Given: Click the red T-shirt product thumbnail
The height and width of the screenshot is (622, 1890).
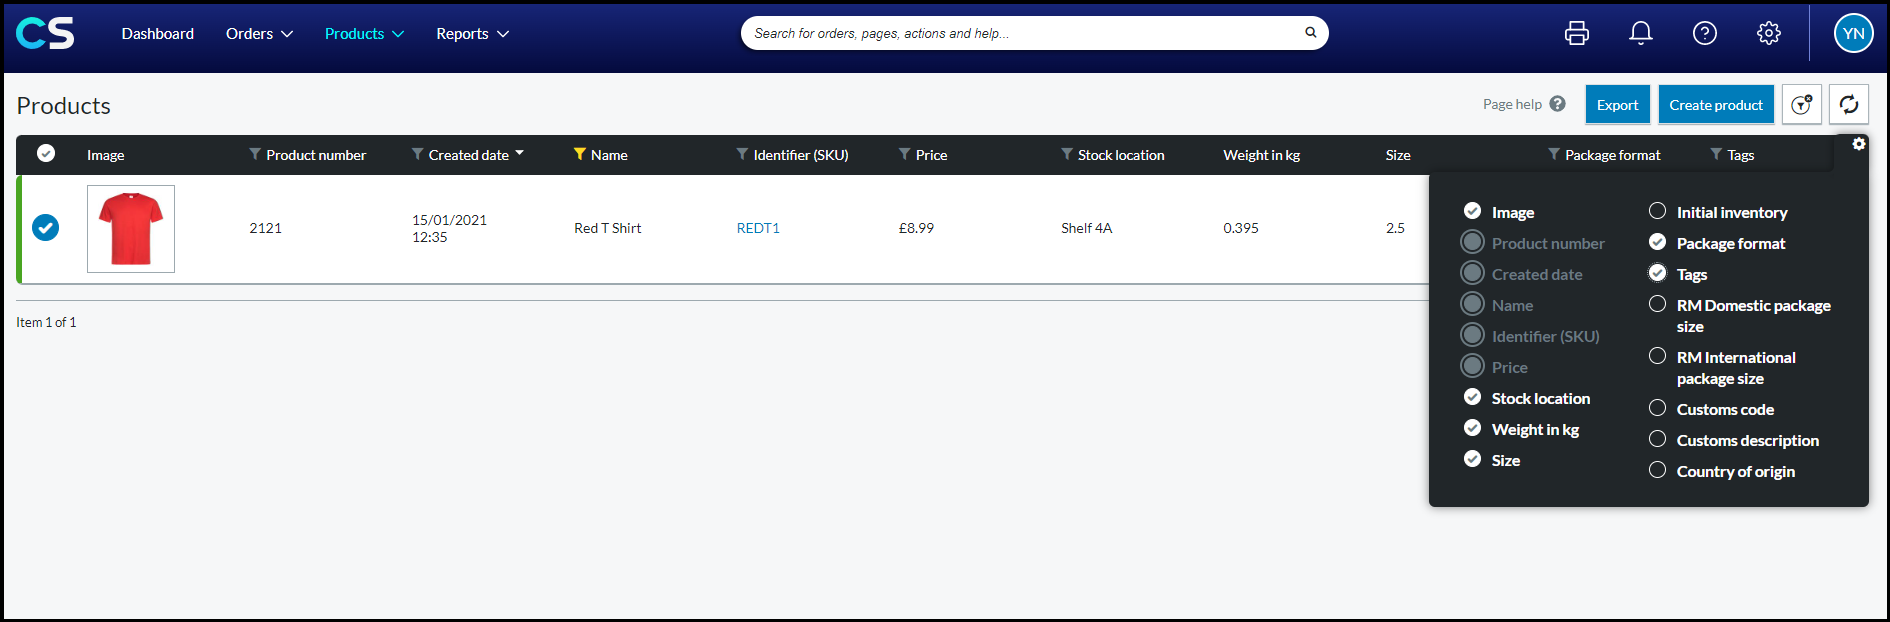Looking at the screenshot, I should tap(131, 229).
